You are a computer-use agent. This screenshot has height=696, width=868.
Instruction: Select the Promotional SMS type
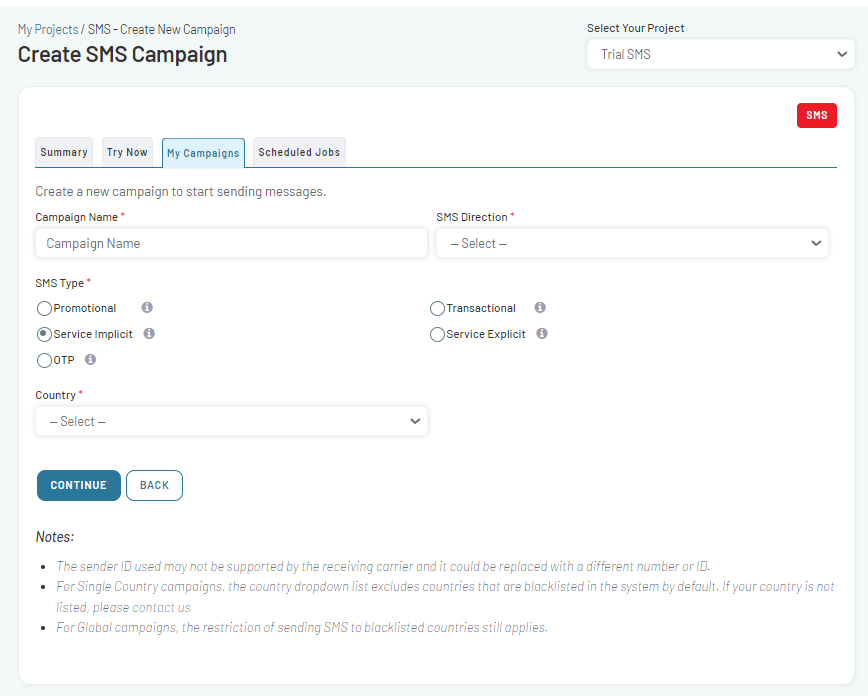pos(44,308)
